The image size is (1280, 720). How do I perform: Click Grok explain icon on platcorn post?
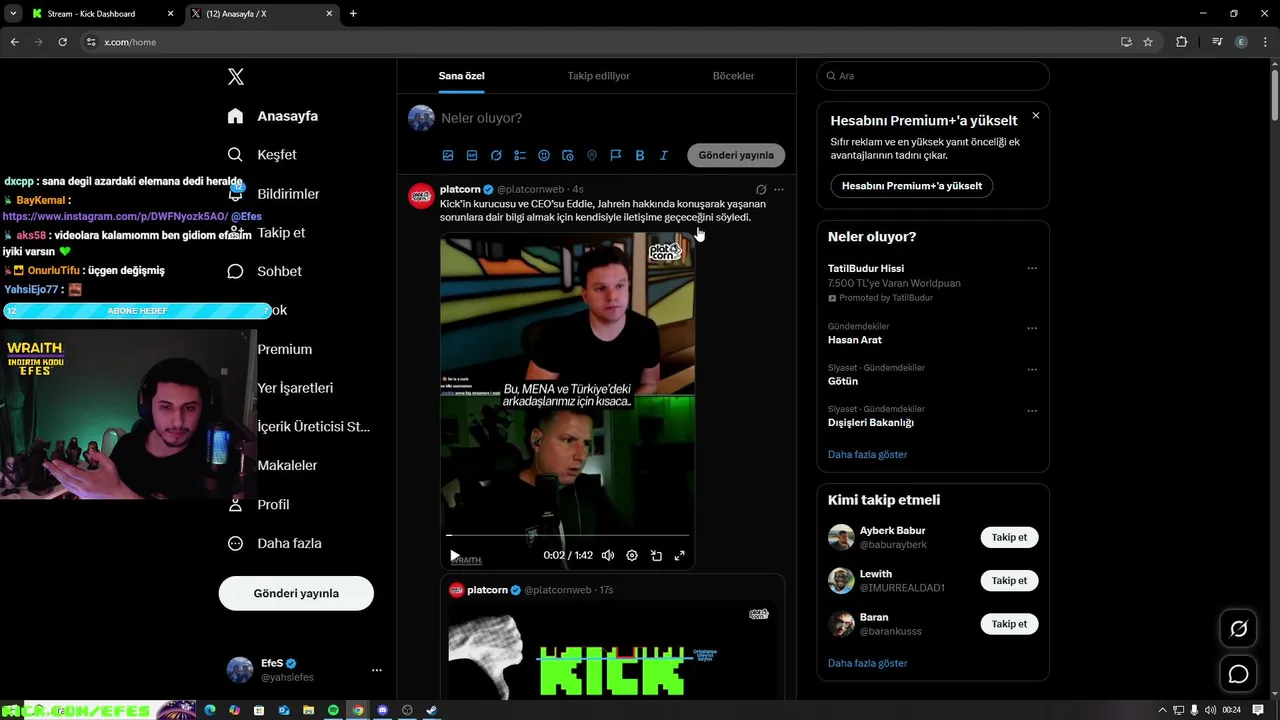761,189
